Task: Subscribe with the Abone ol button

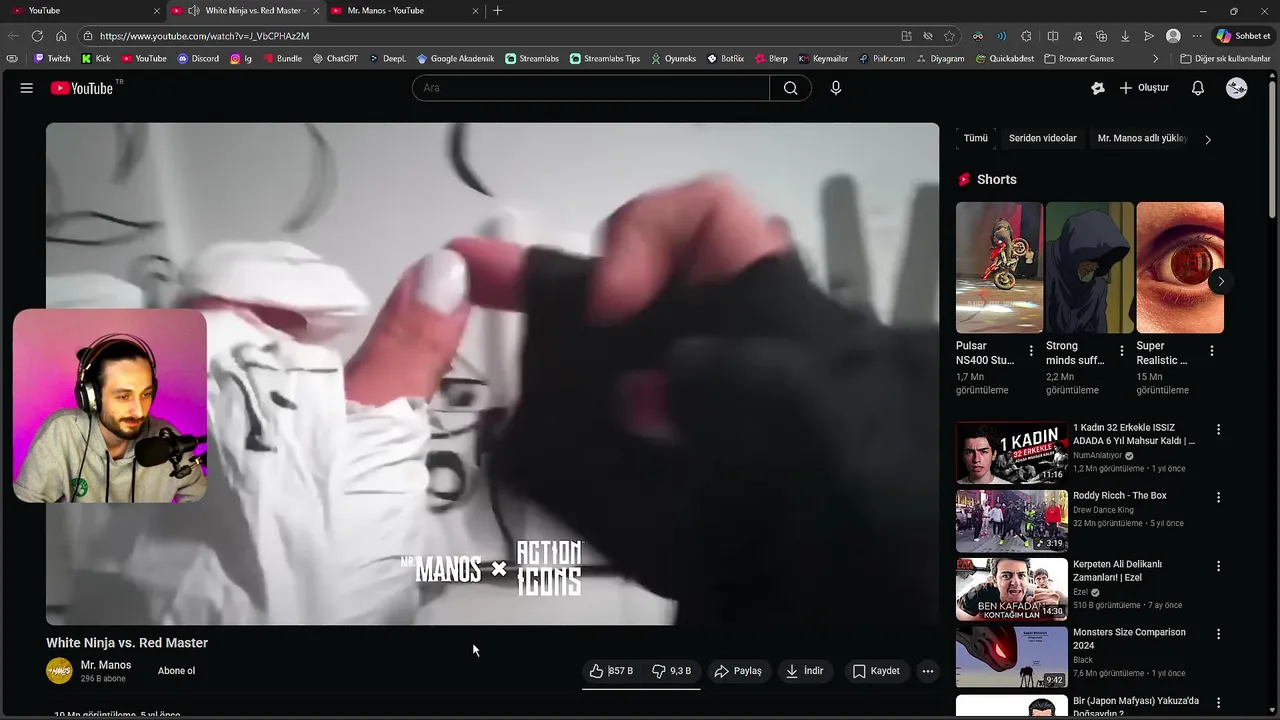Action: [176, 671]
